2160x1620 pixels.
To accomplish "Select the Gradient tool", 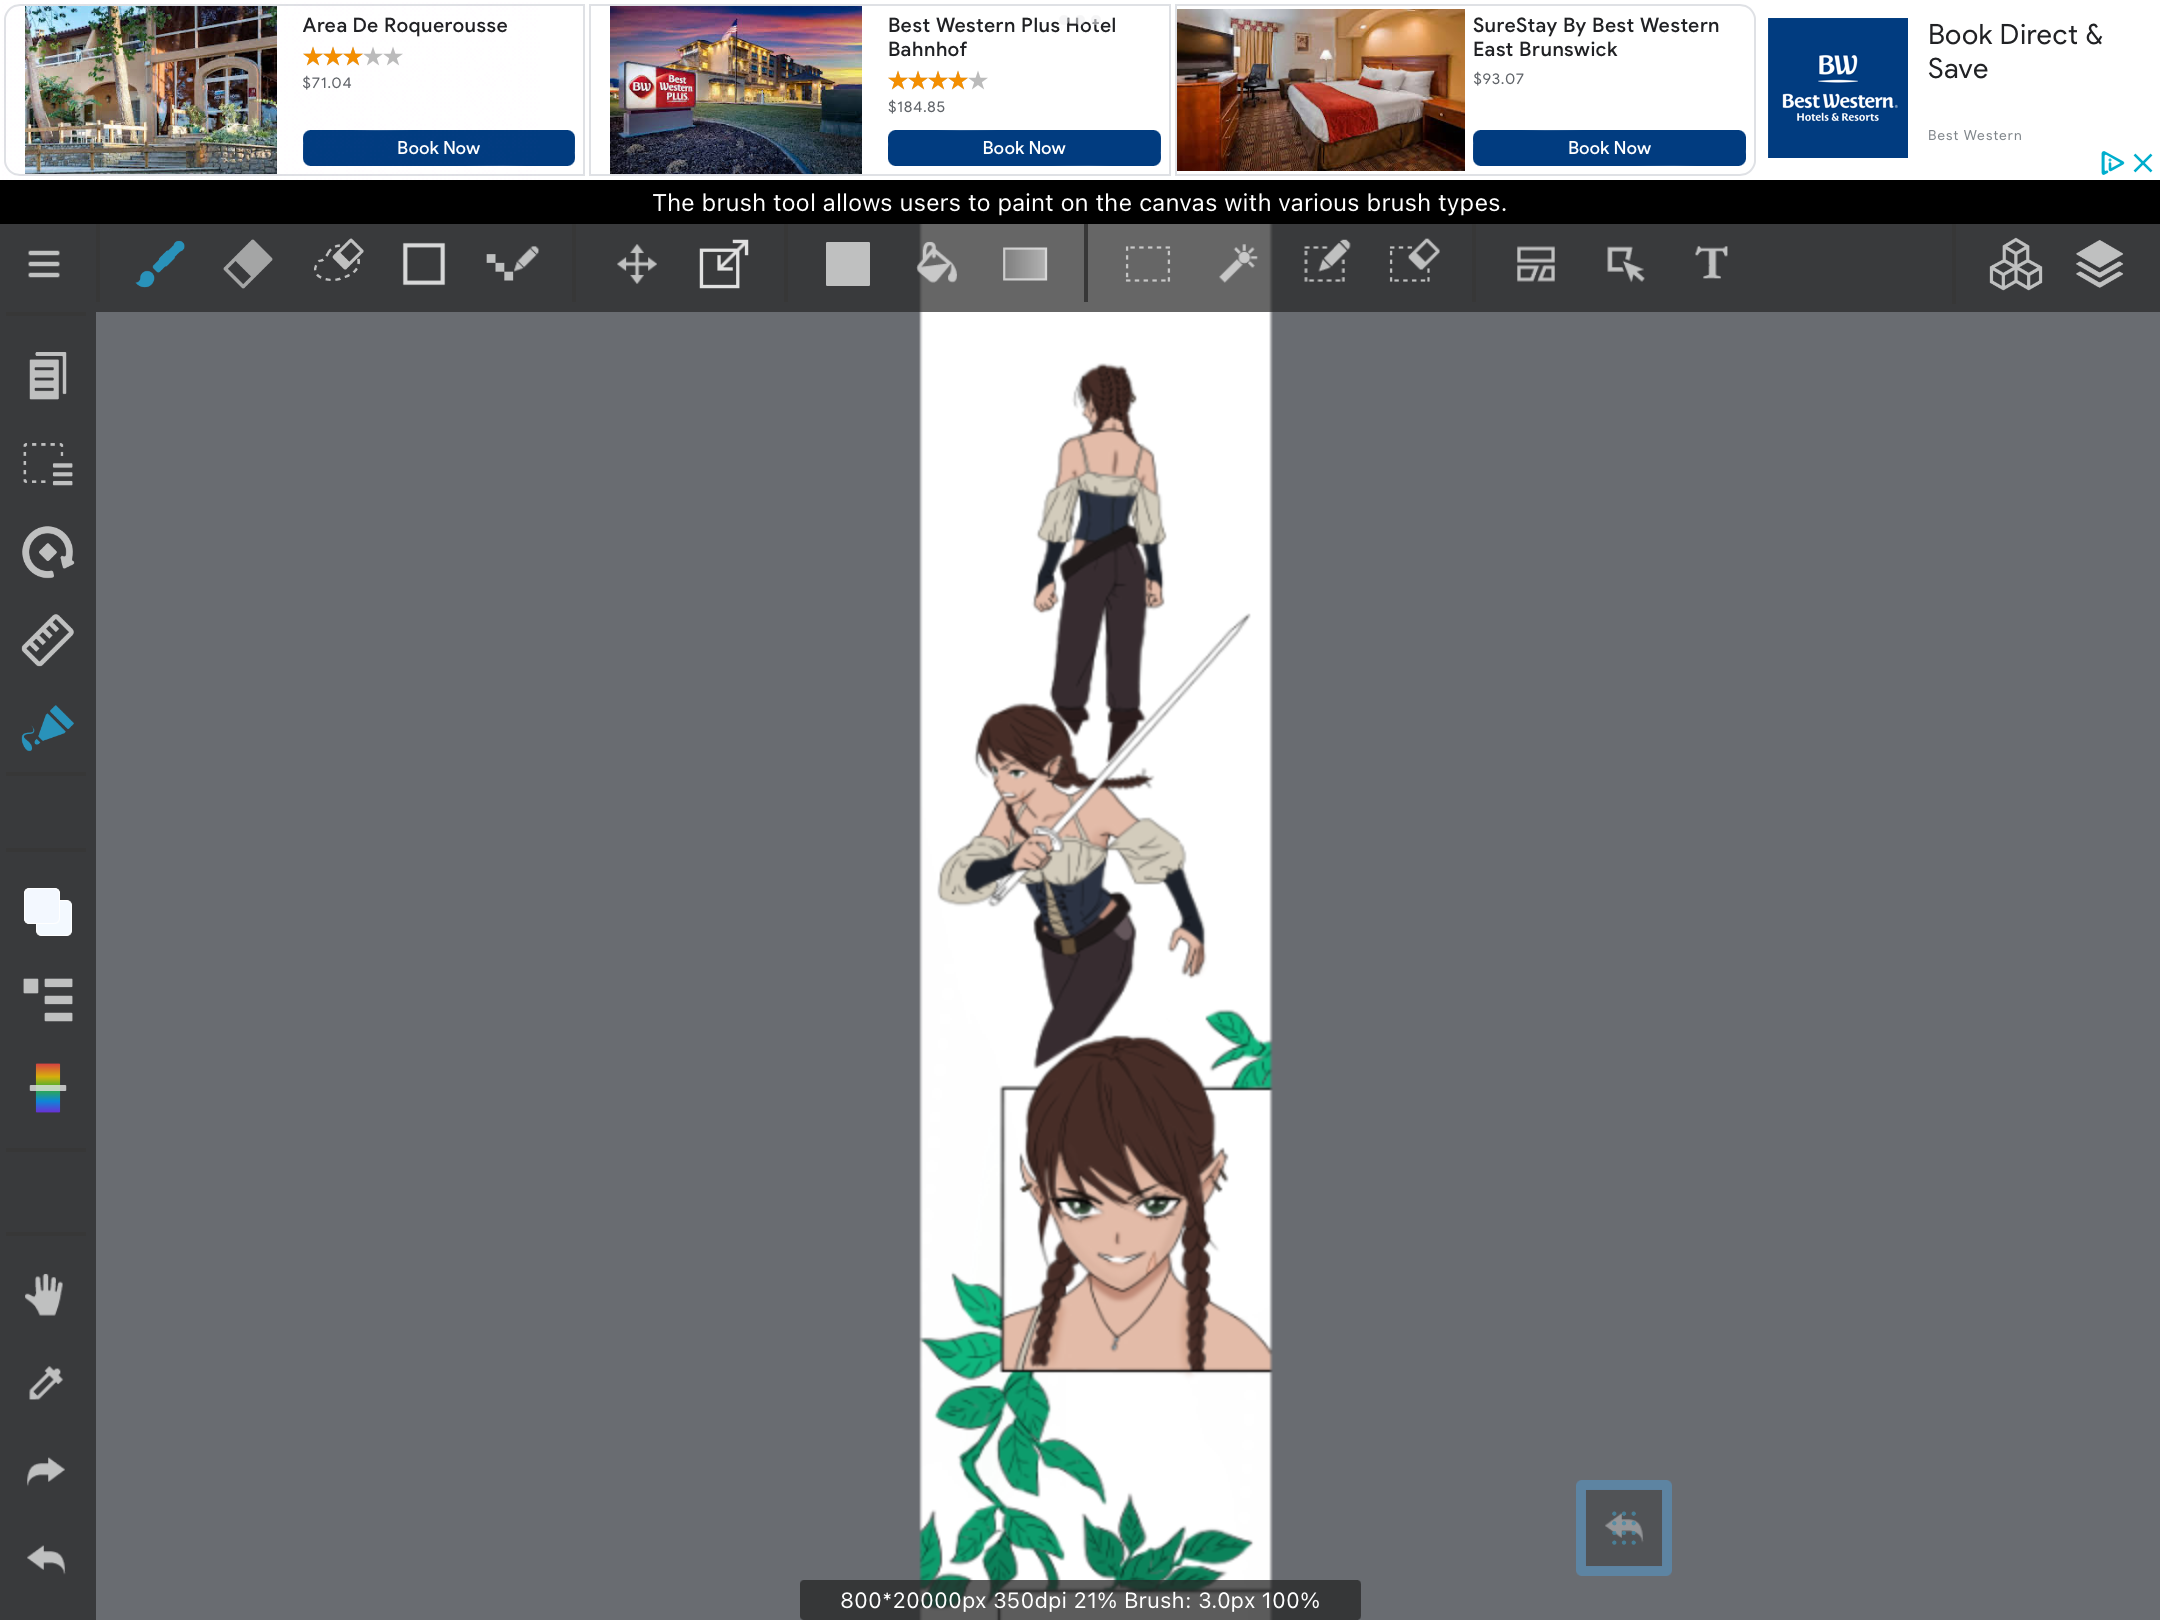I will pyautogui.click(x=1024, y=265).
